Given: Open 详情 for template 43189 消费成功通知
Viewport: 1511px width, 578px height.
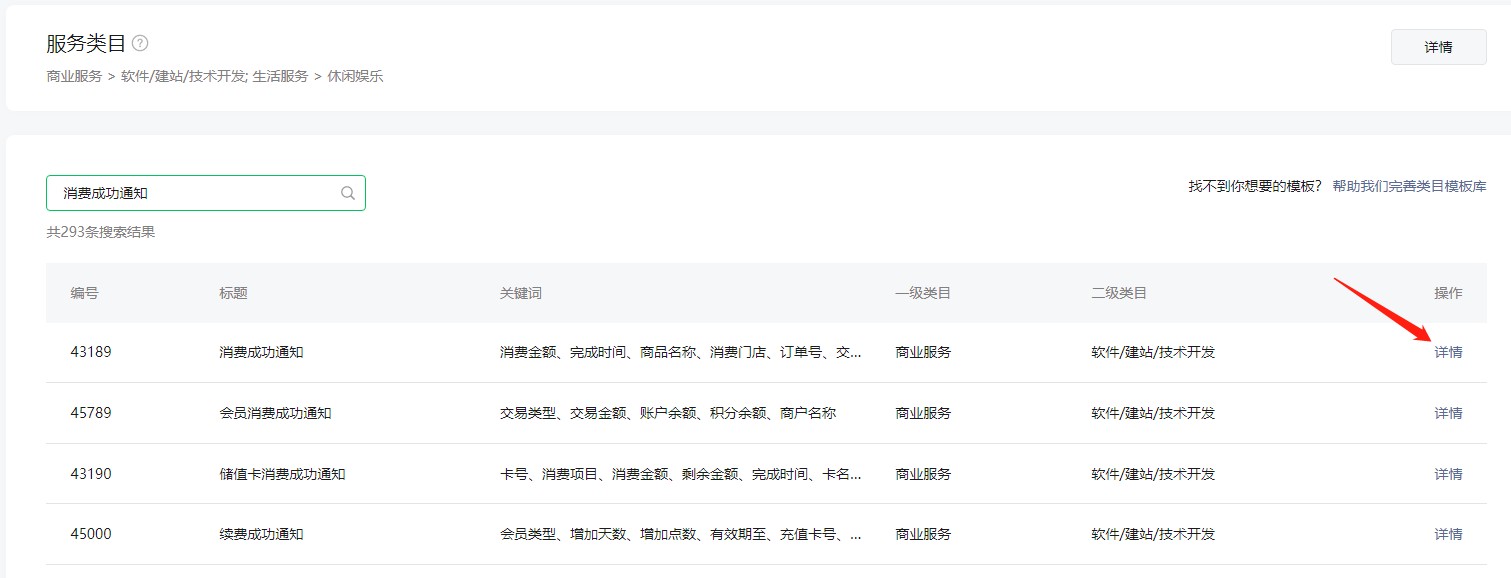Looking at the screenshot, I should click(x=1448, y=352).
